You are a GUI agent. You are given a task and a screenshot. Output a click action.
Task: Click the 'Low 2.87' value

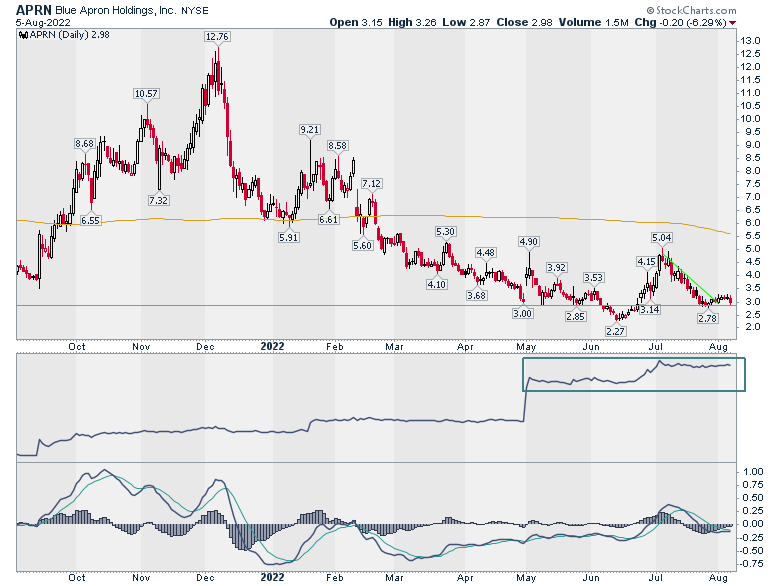click(466, 22)
